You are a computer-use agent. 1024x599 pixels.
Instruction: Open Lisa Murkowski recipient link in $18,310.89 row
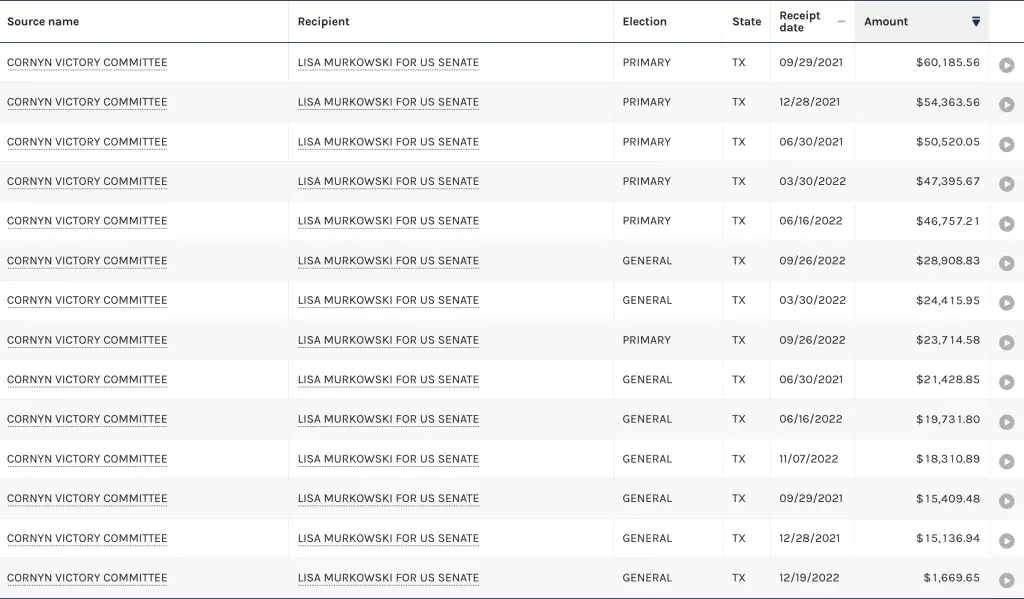point(388,459)
